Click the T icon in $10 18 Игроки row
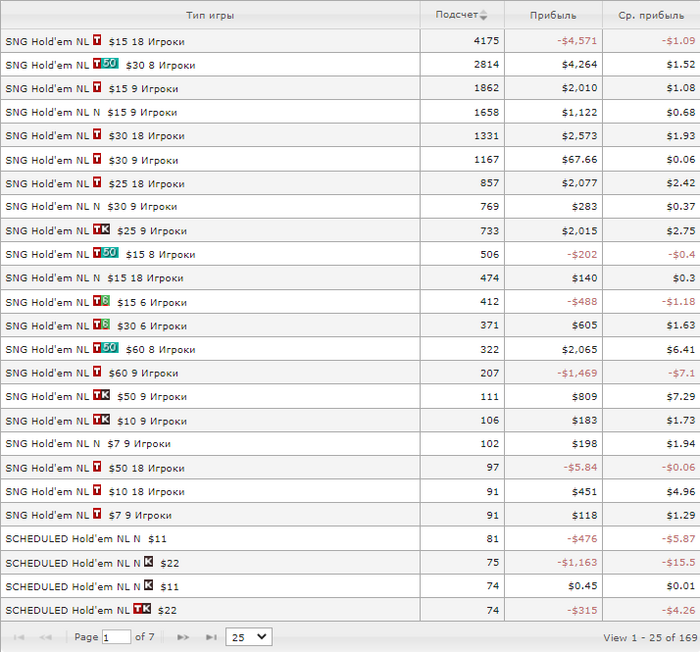 click(97, 490)
